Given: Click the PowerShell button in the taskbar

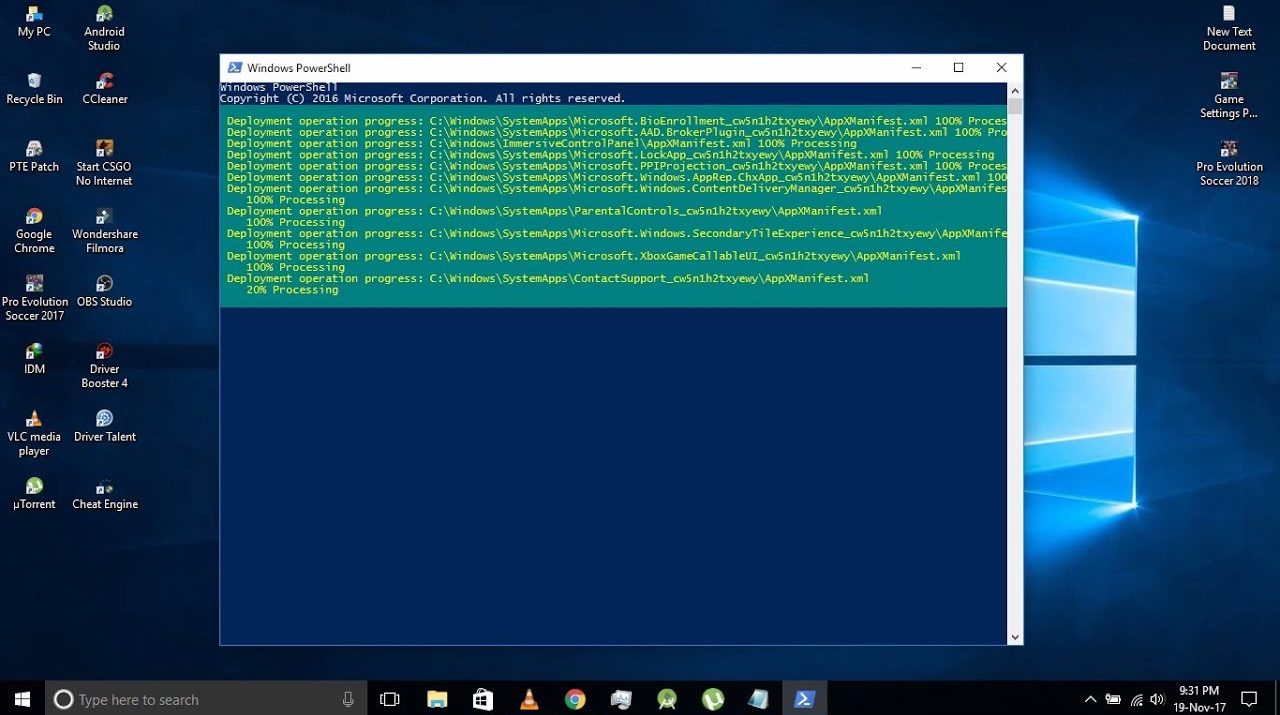Looking at the screenshot, I should [x=804, y=699].
